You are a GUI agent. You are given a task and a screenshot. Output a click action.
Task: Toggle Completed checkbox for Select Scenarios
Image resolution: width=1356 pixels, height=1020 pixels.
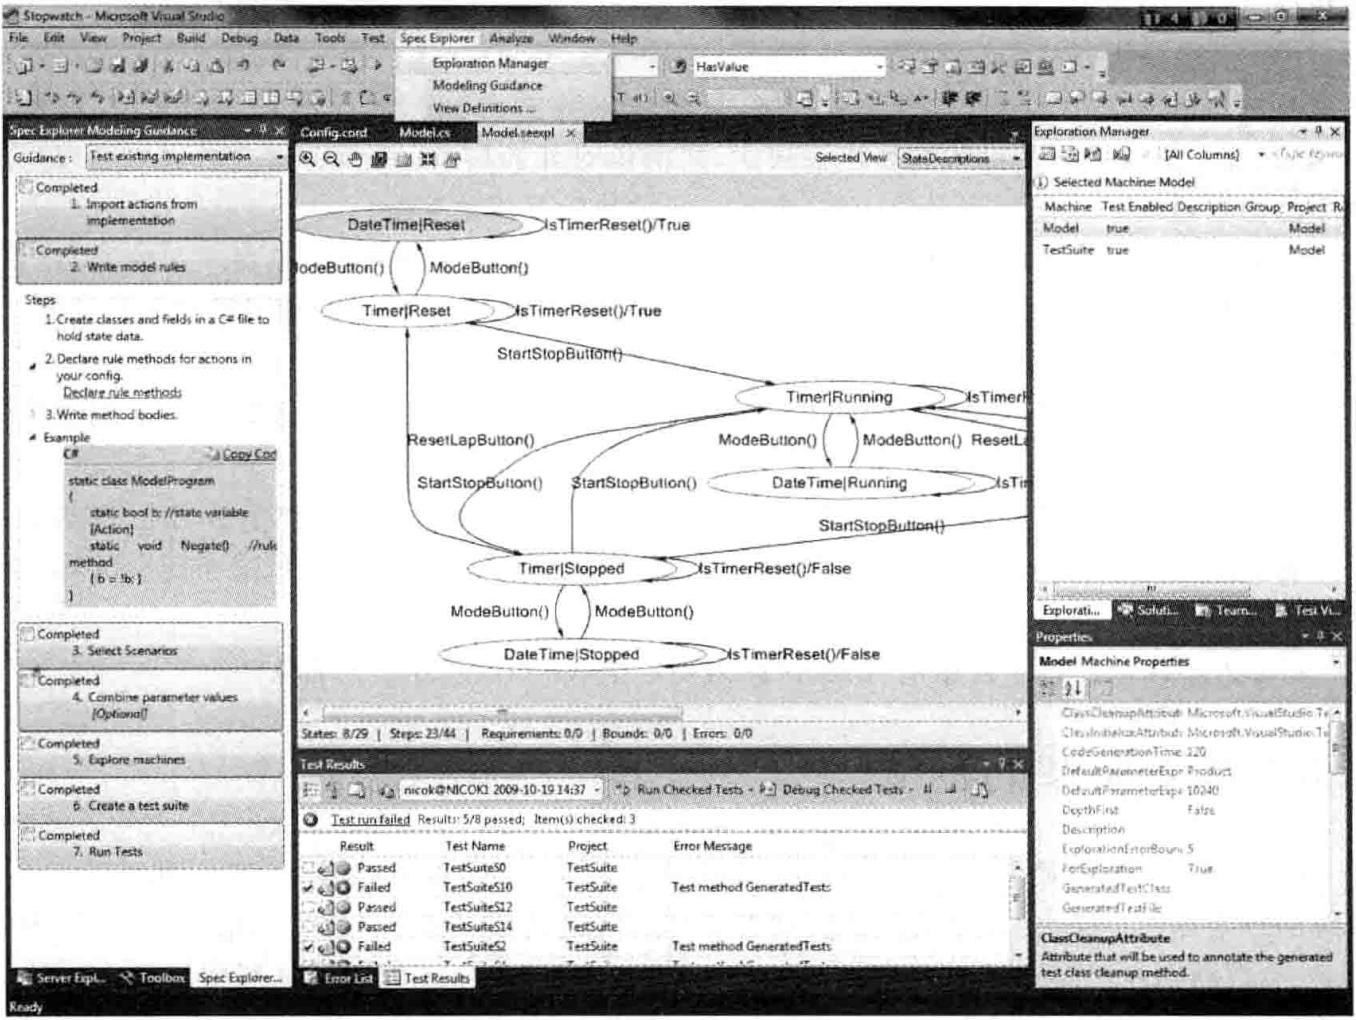[28, 634]
